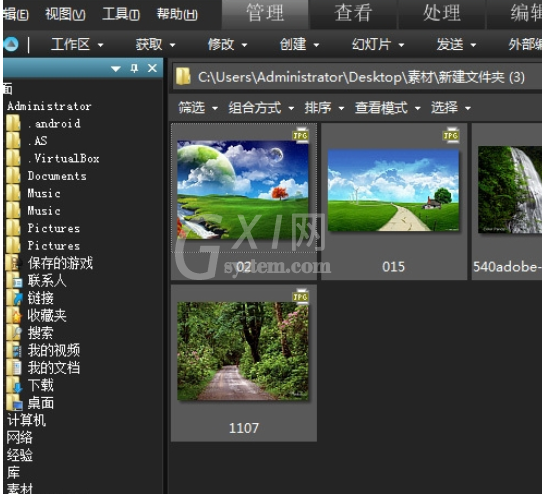Click the folder path address field
Viewport: 542px width, 494px height.
(x=357, y=76)
